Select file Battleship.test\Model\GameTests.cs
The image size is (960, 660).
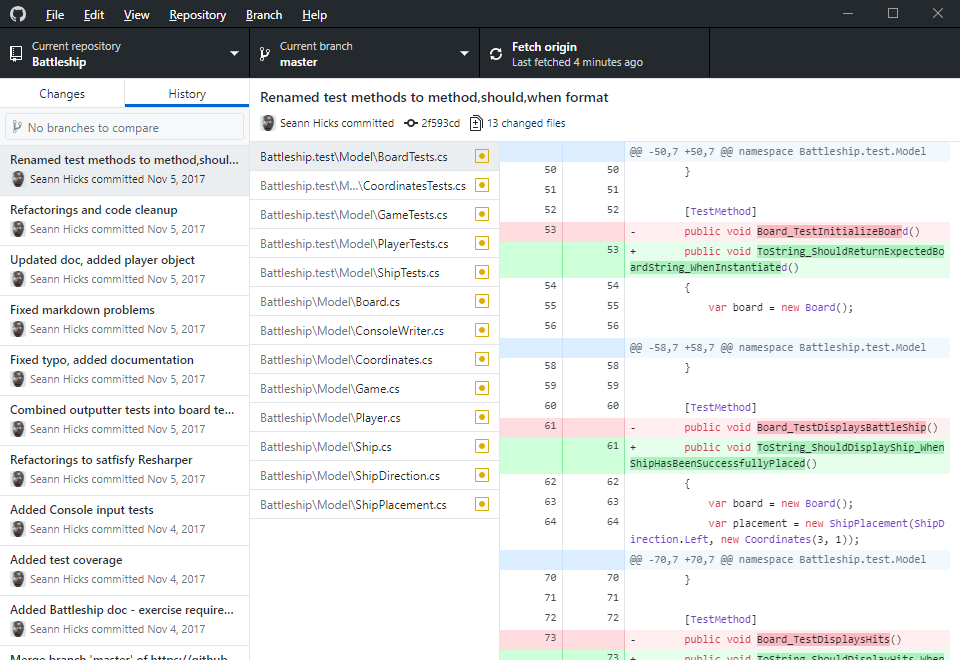pyautogui.click(x=374, y=214)
